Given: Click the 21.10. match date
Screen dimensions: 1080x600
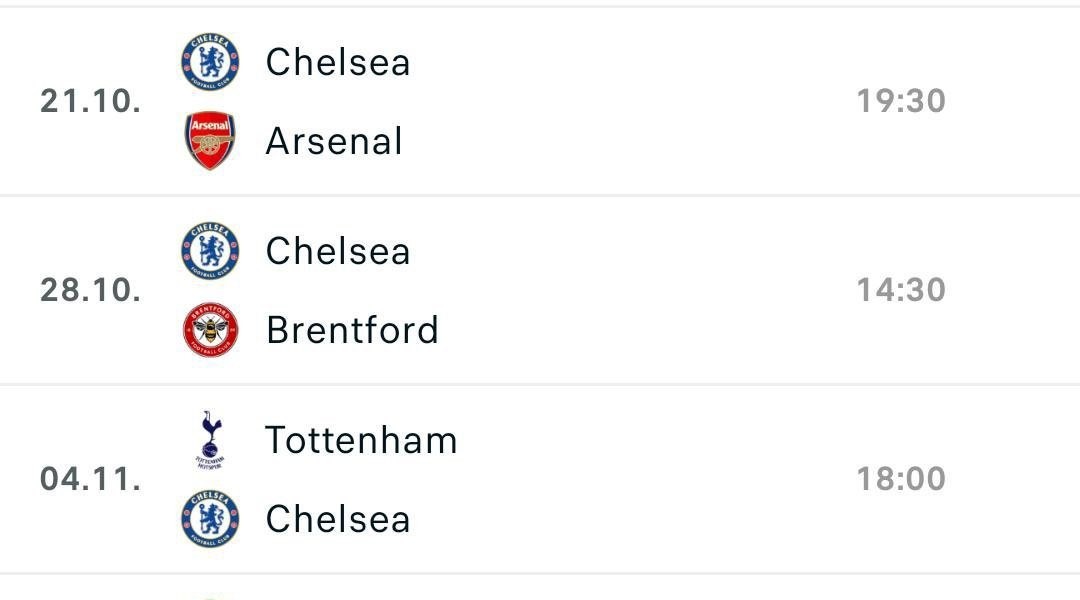Looking at the screenshot, I should coord(90,101).
